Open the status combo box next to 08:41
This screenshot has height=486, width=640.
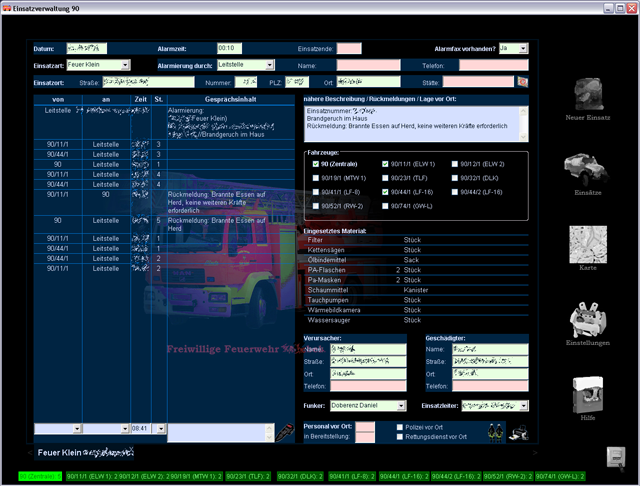click(x=161, y=428)
